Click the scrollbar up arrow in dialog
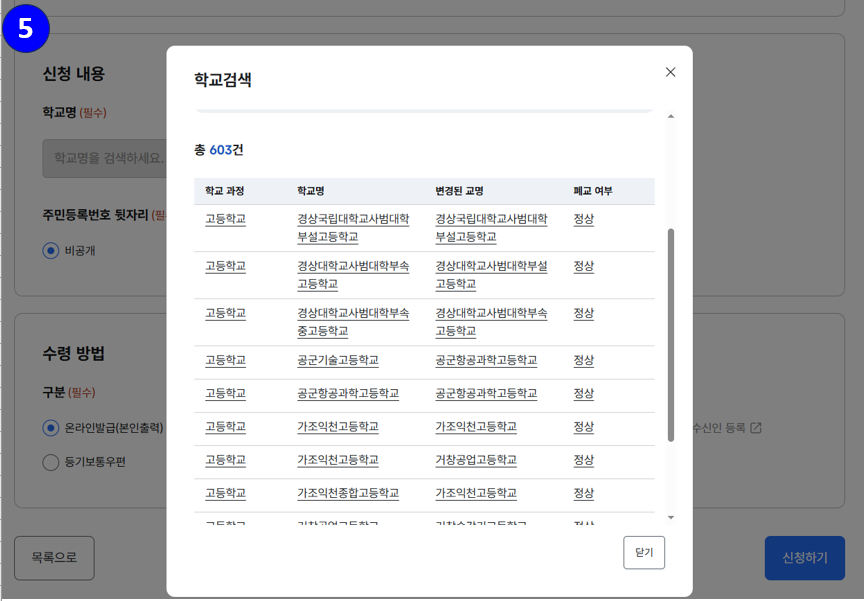The height and width of the screenshot is (601, 864). tap(671, 116)
